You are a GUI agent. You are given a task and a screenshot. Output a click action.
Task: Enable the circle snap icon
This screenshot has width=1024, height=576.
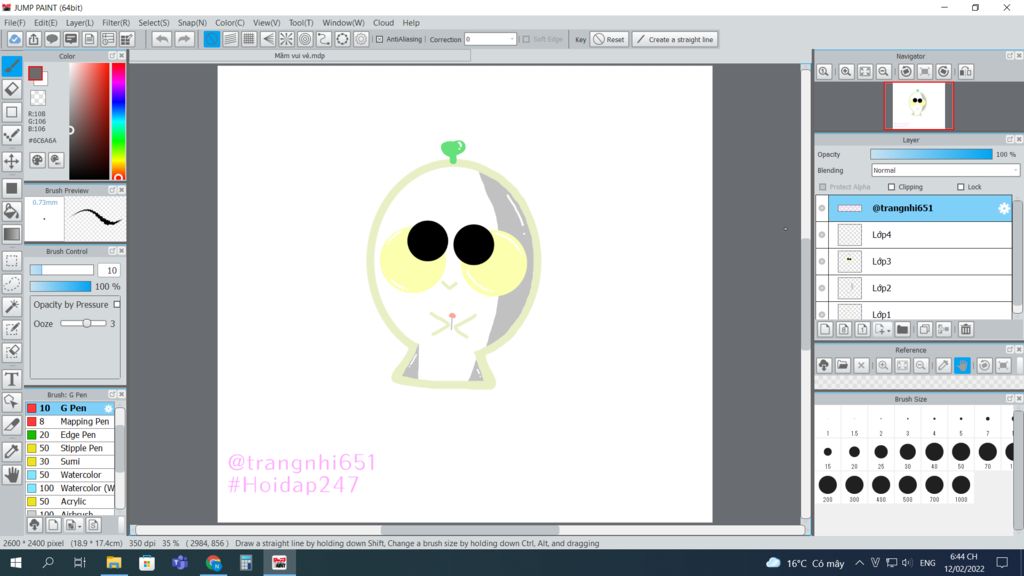pyautogui.click(x=305, y=39)
